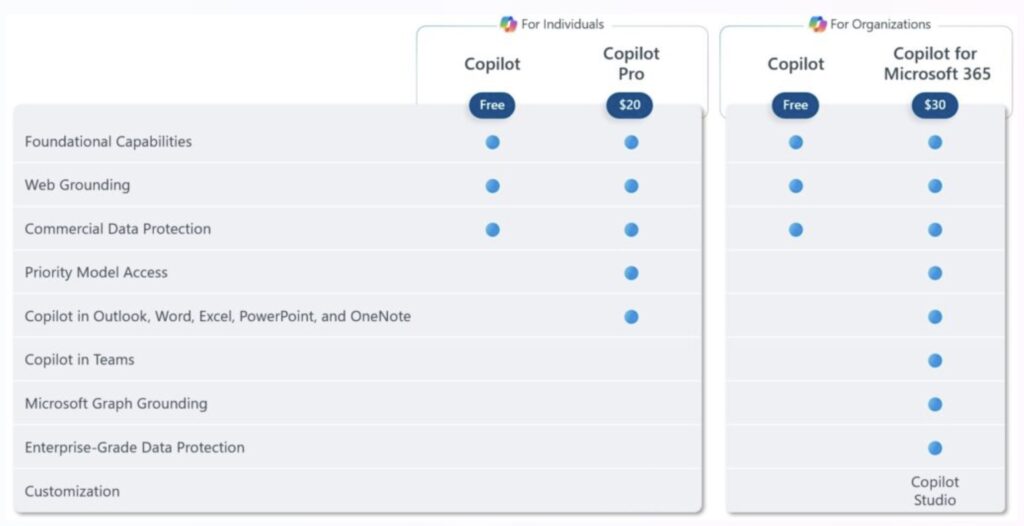Select the $30 price badge
The image size is (1024, 526).
tap(935, 105)
